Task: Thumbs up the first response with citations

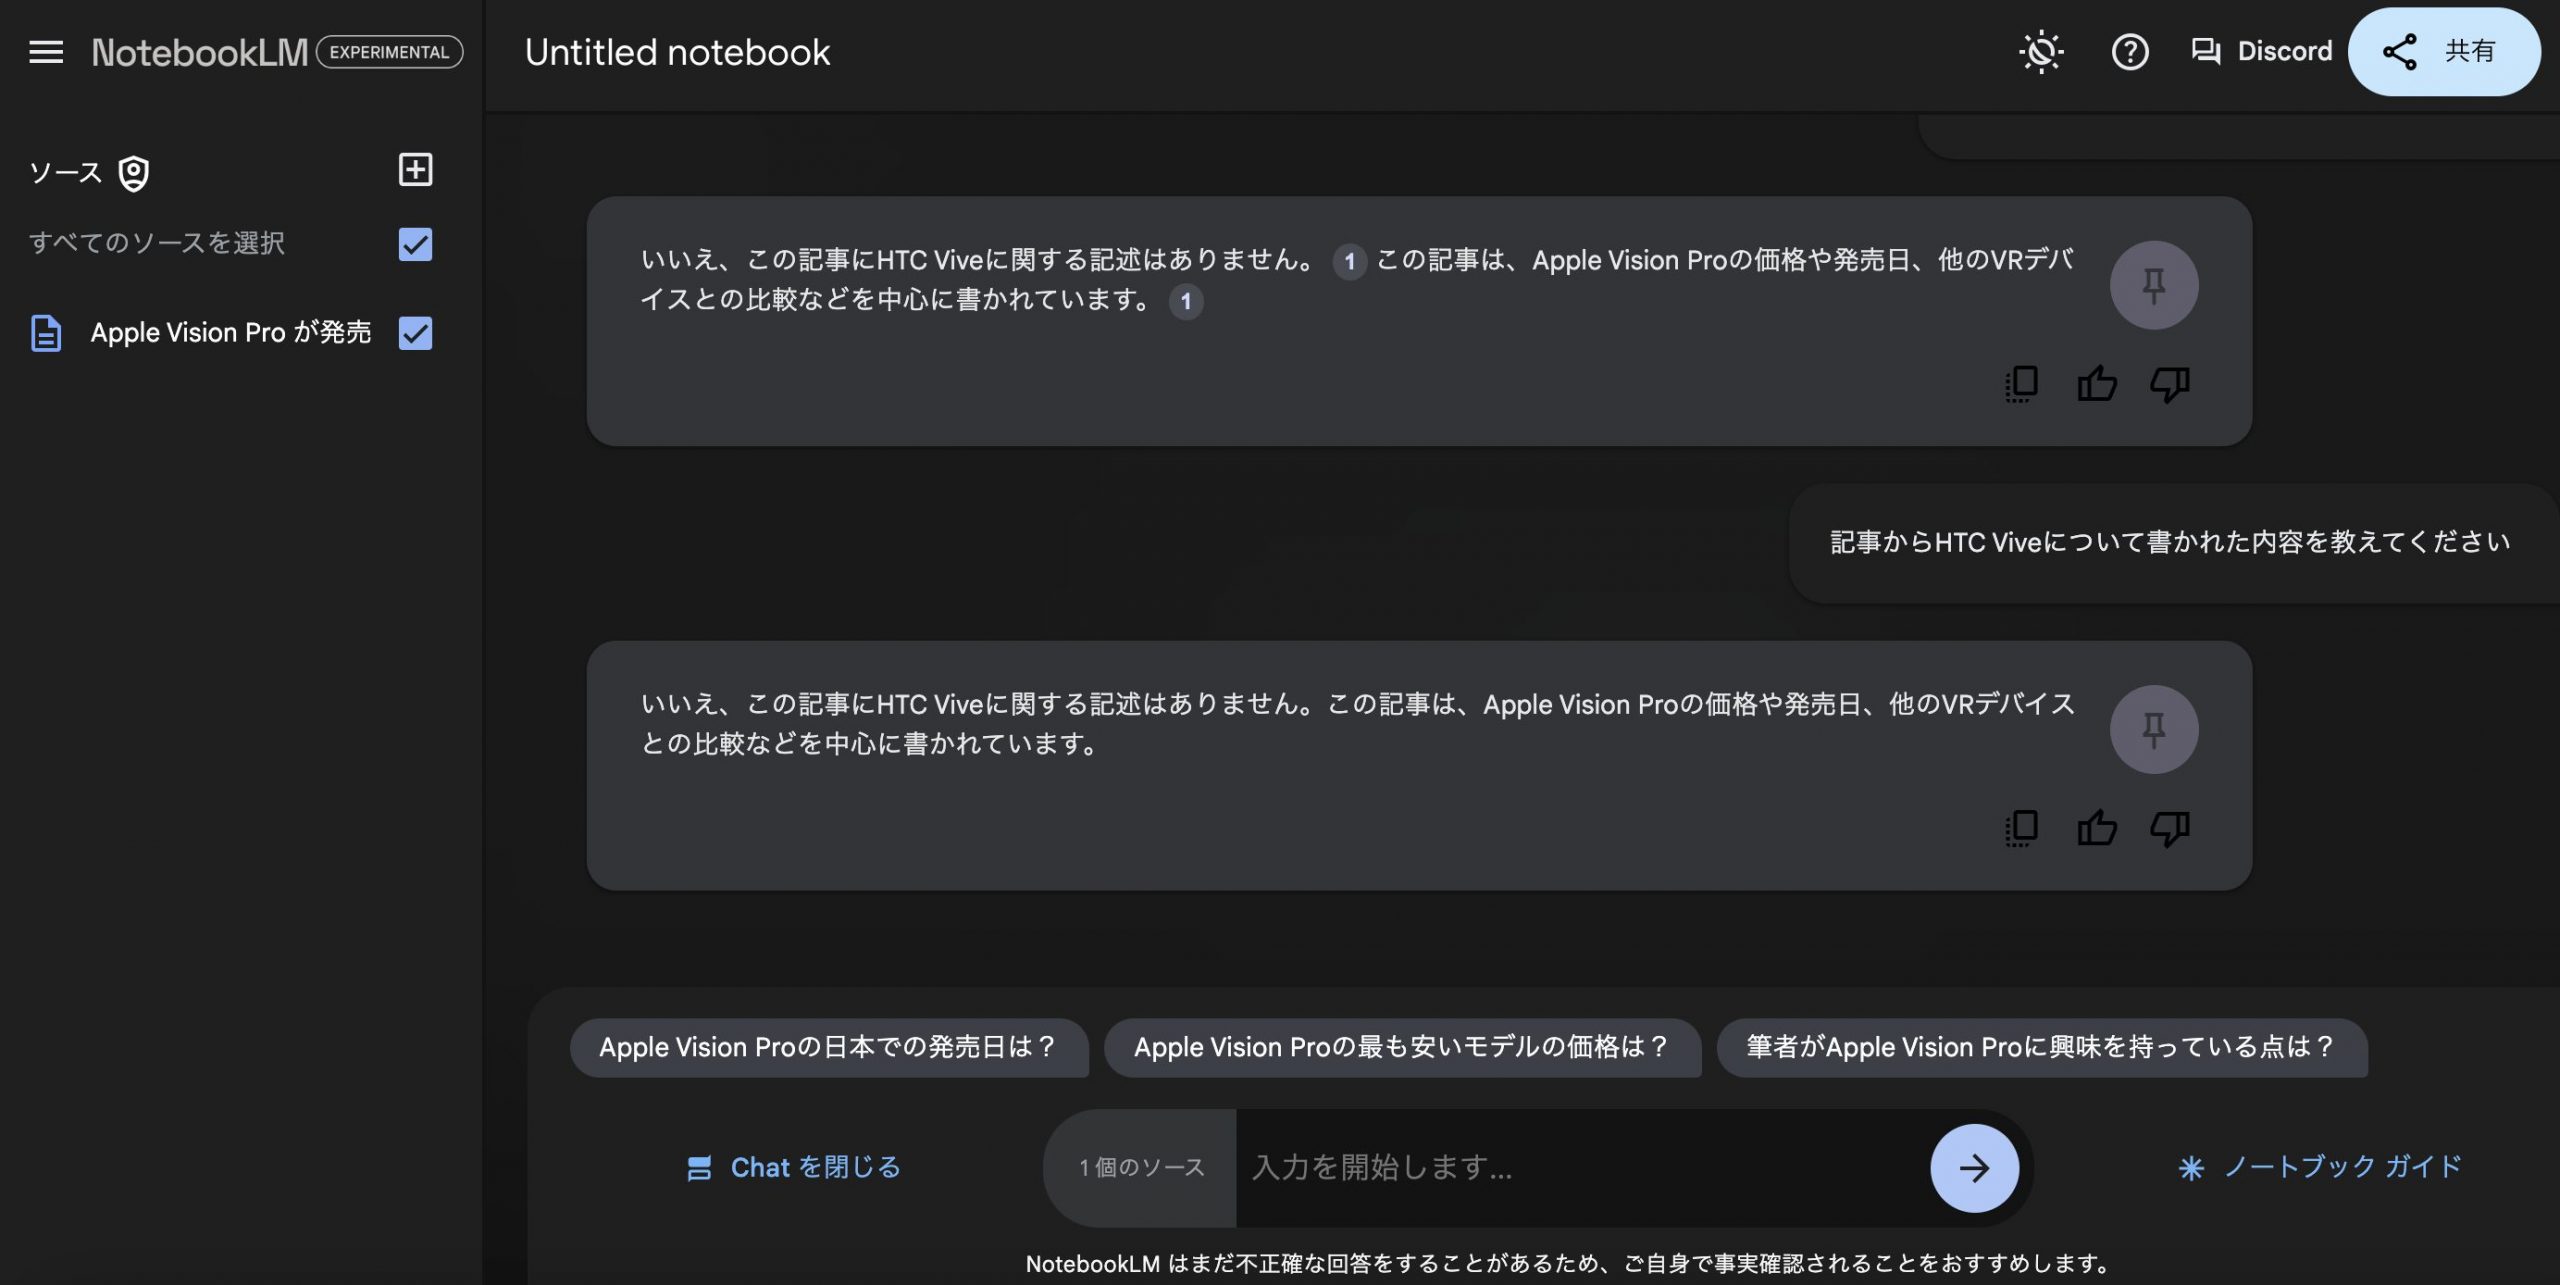Action: point(2097,384)
